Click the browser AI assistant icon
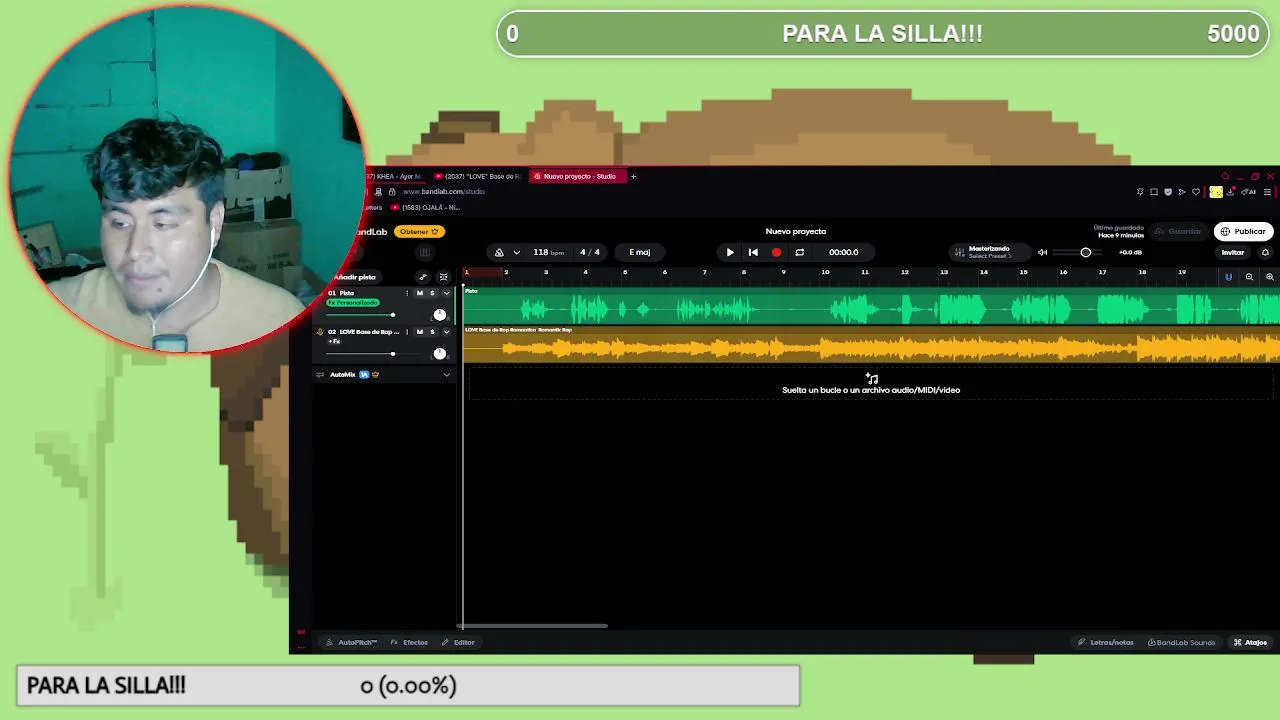 tap(1249, 192)
